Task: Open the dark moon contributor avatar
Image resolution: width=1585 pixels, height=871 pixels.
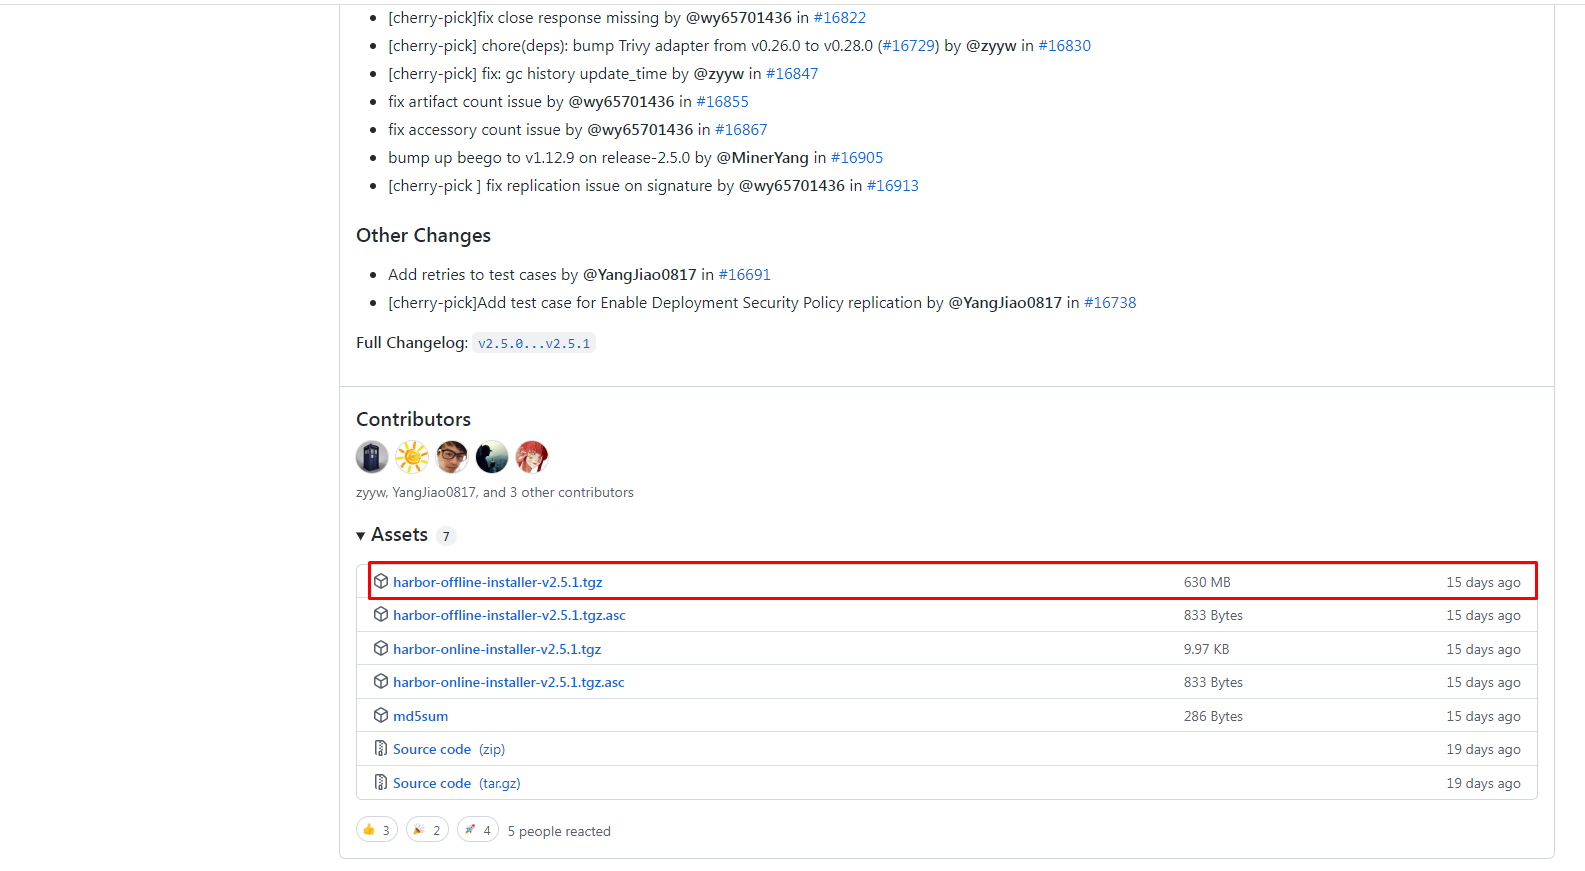Action: 492,457
